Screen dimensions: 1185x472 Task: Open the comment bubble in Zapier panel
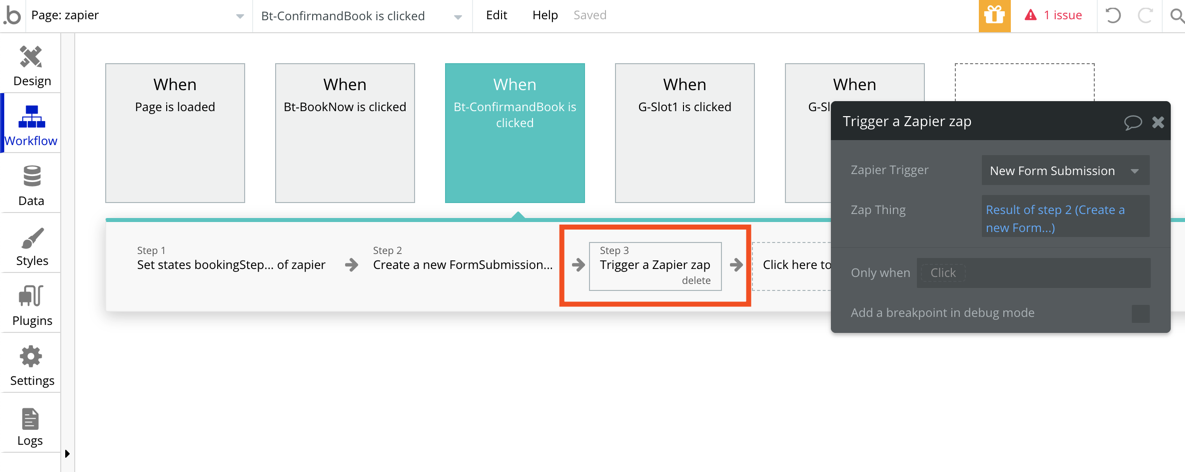(1133, 122)
